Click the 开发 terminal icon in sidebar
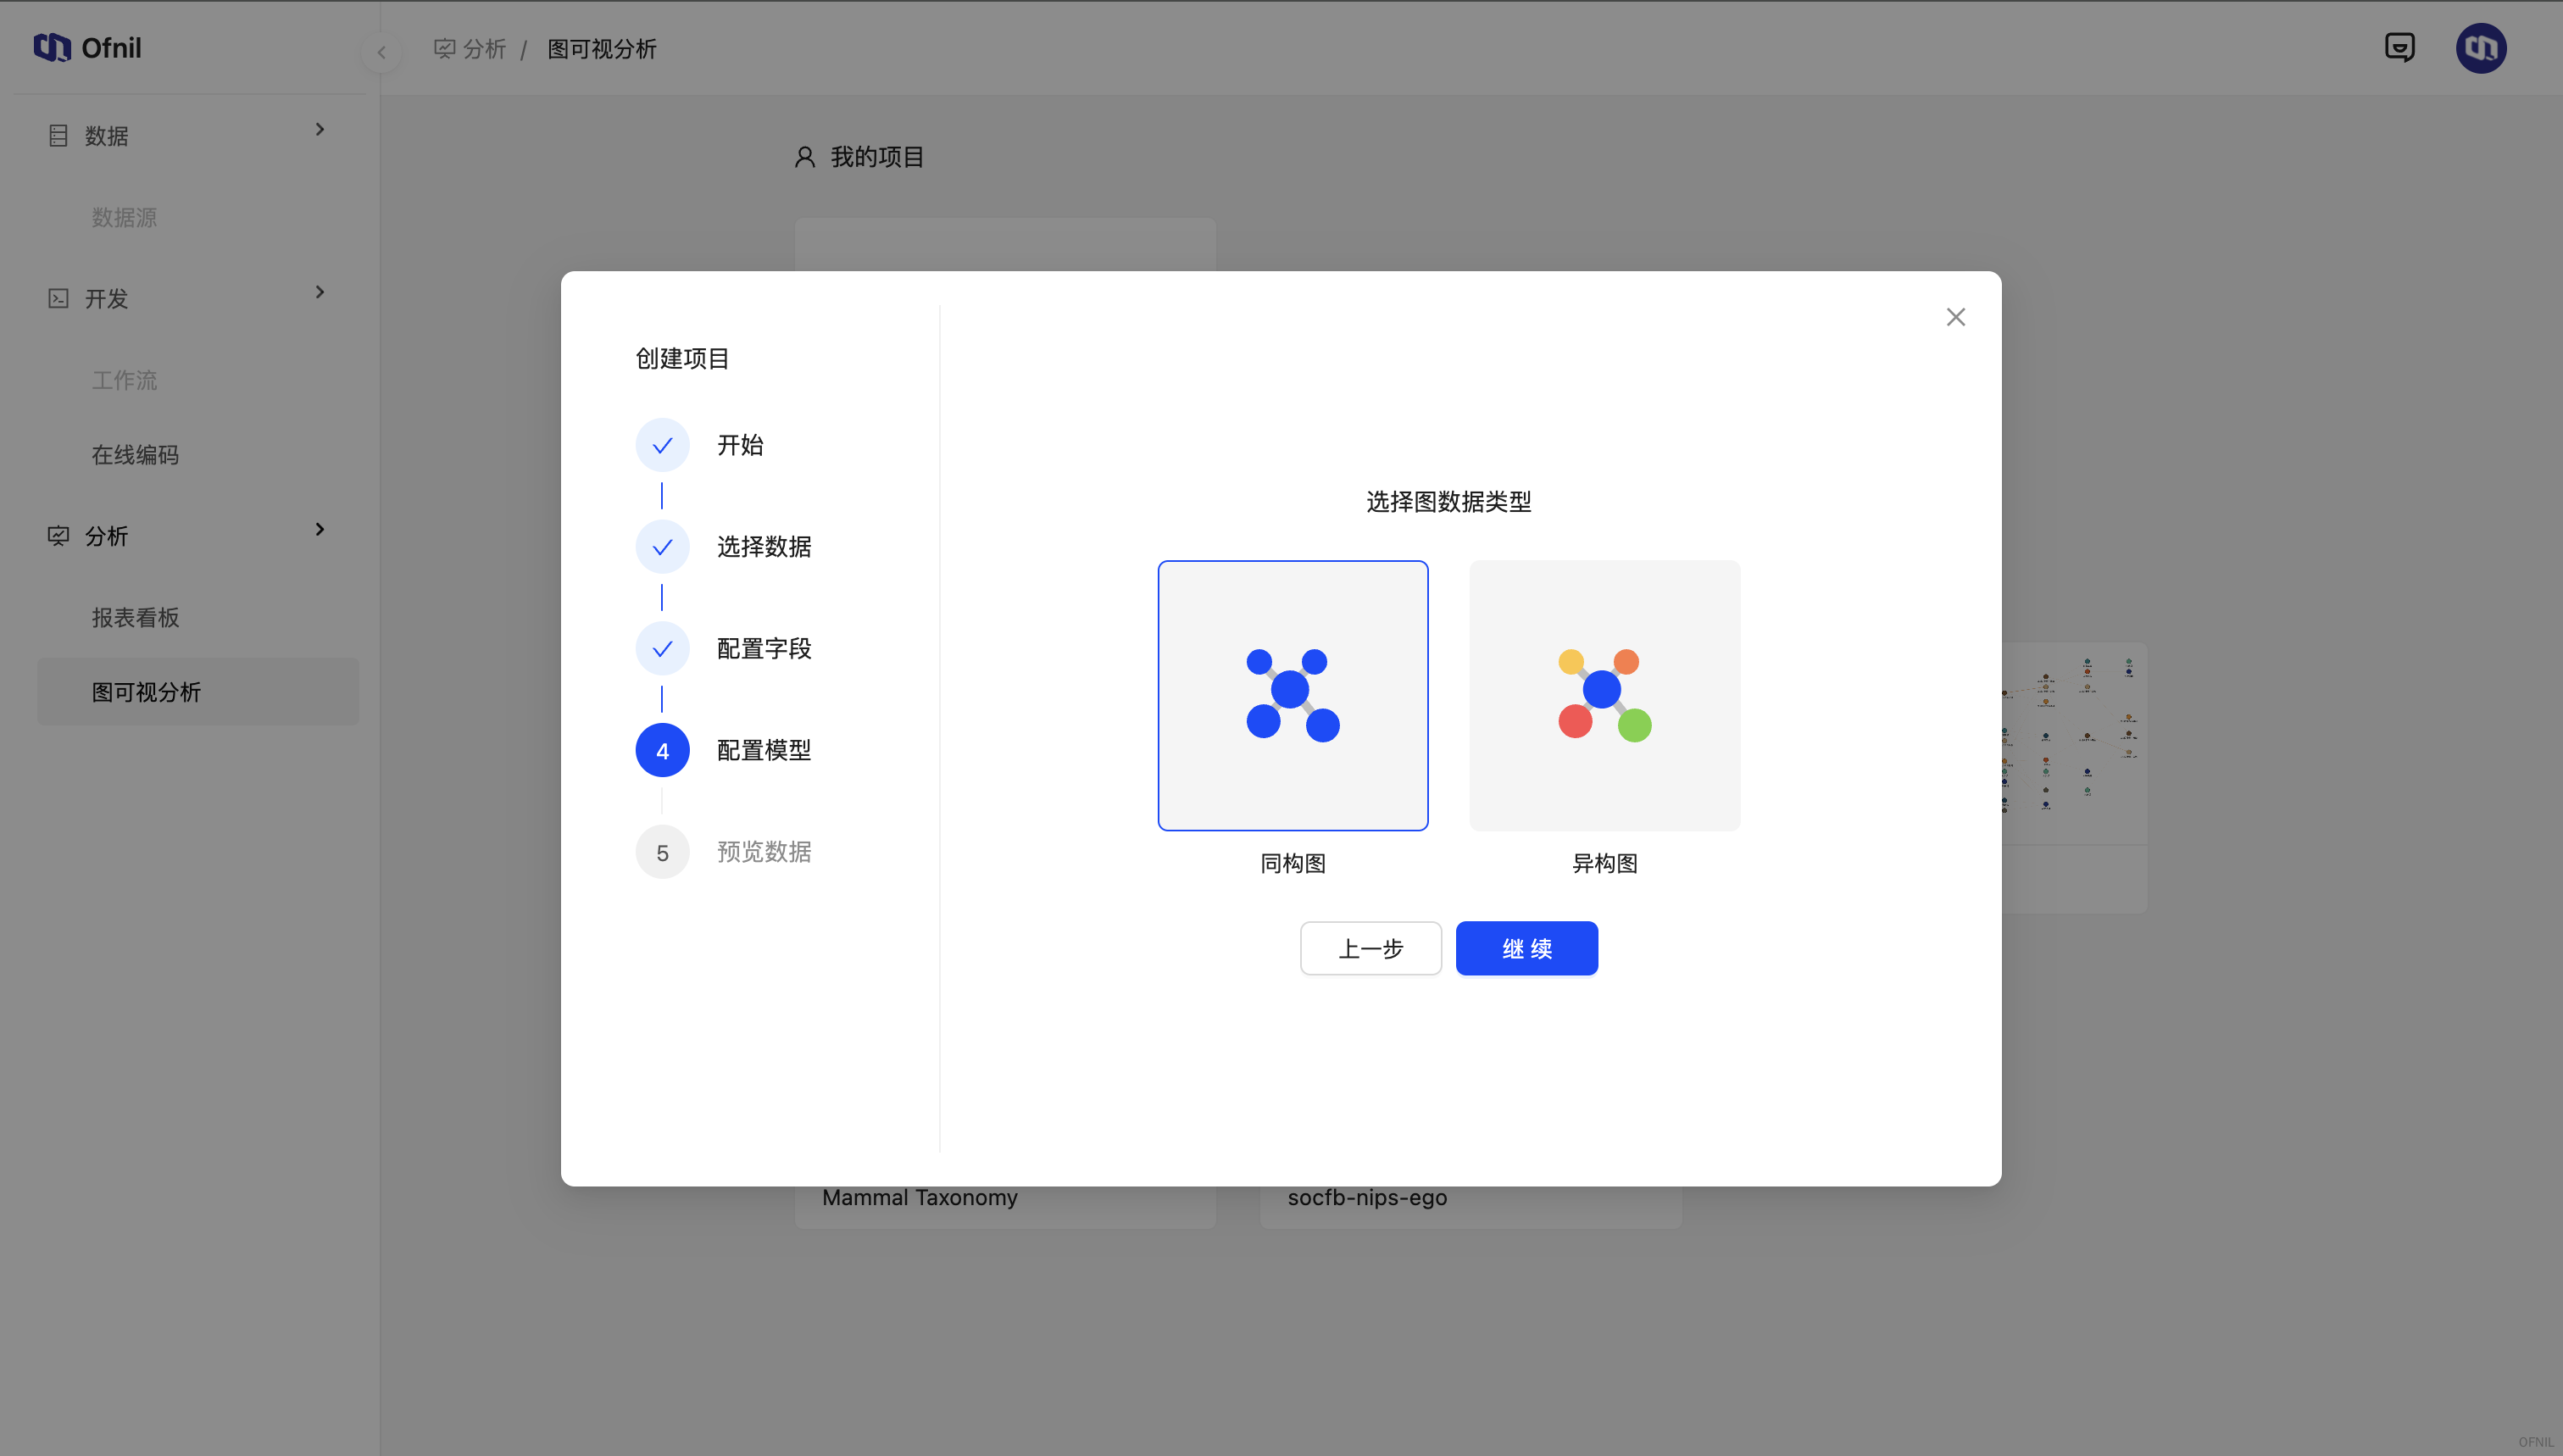The height and width of the screenshot is (1456, 2563). tap(58, 298)
